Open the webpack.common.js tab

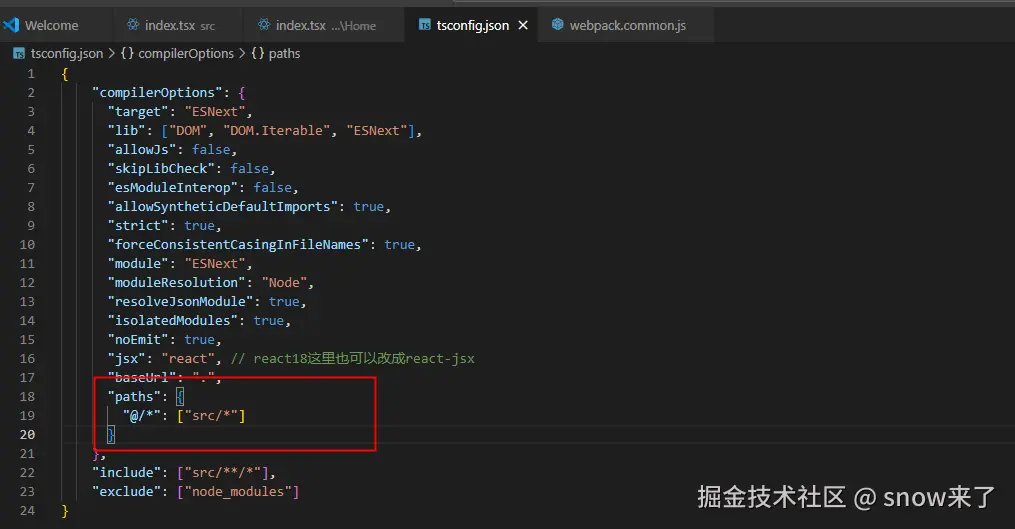click(625, 25)
